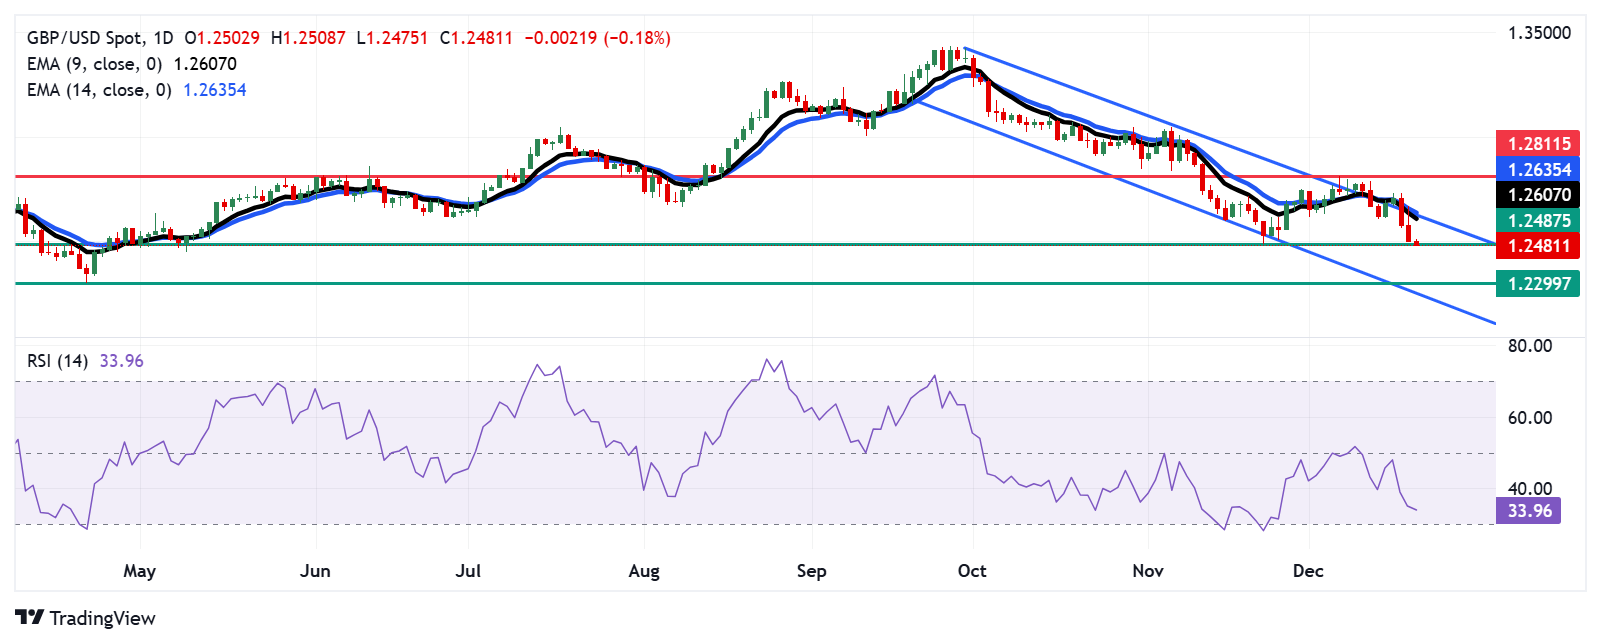Click the red 1.28115 price label
1601x644 pixels.
(x=1538, y=143)
